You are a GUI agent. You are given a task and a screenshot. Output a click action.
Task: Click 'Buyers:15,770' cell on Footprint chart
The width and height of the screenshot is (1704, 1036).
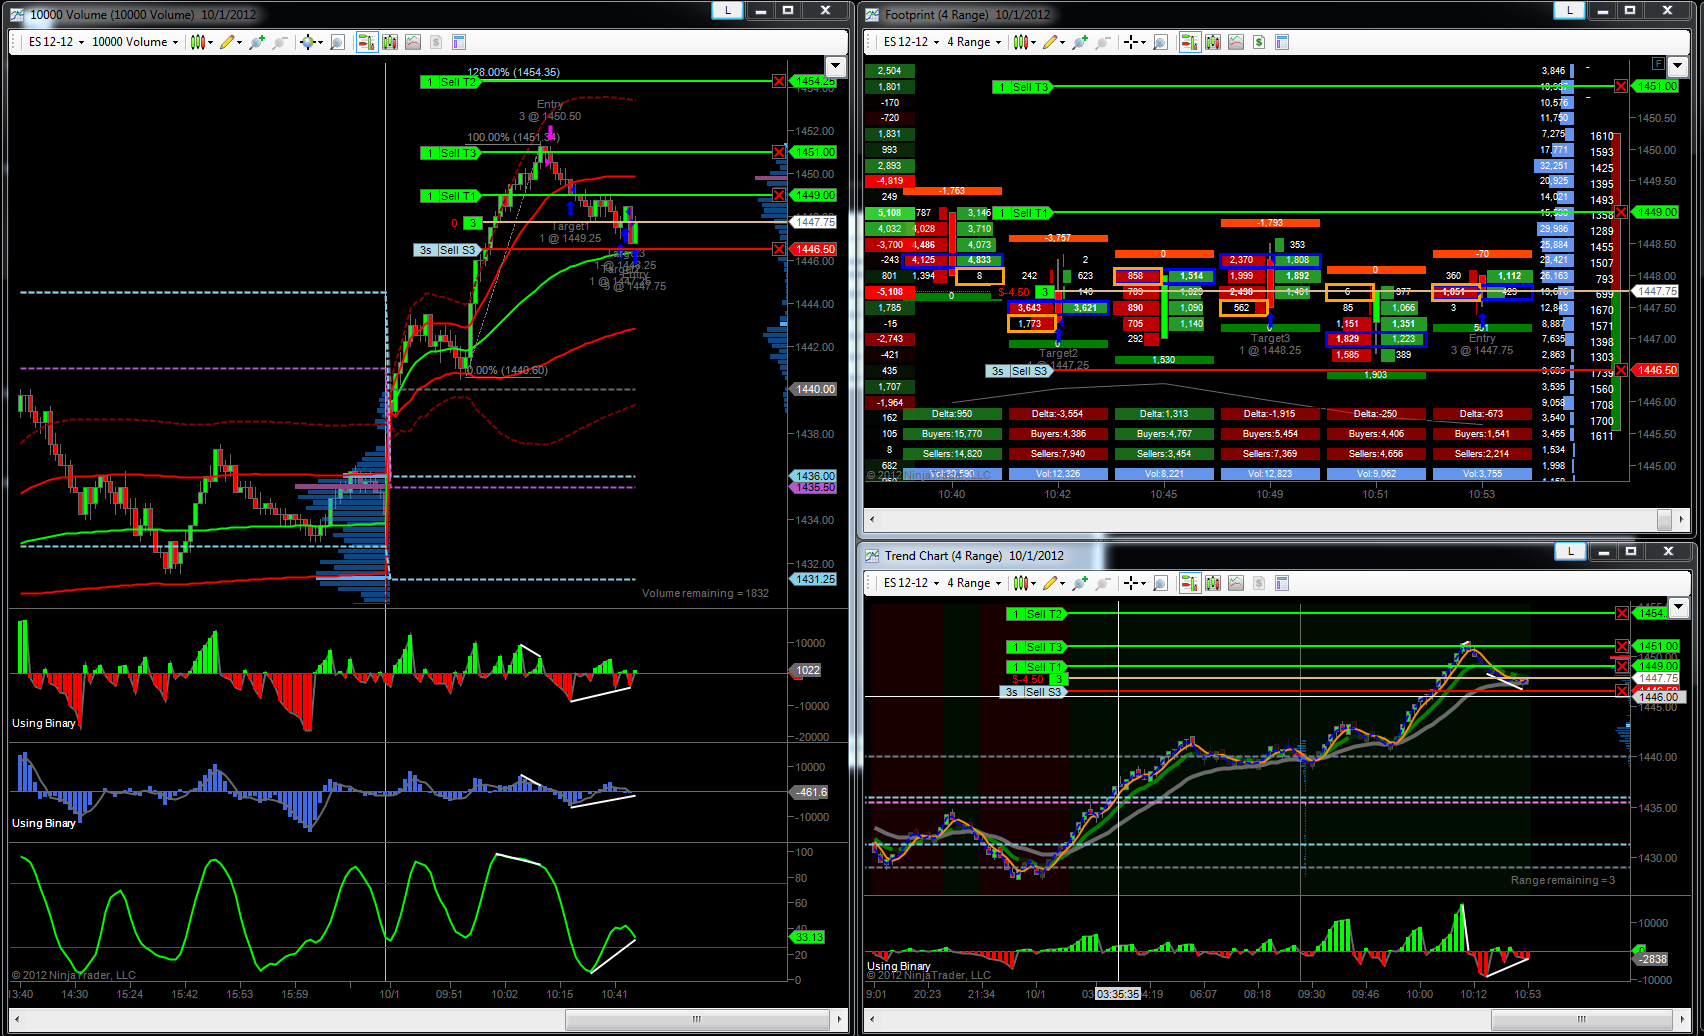952,434
